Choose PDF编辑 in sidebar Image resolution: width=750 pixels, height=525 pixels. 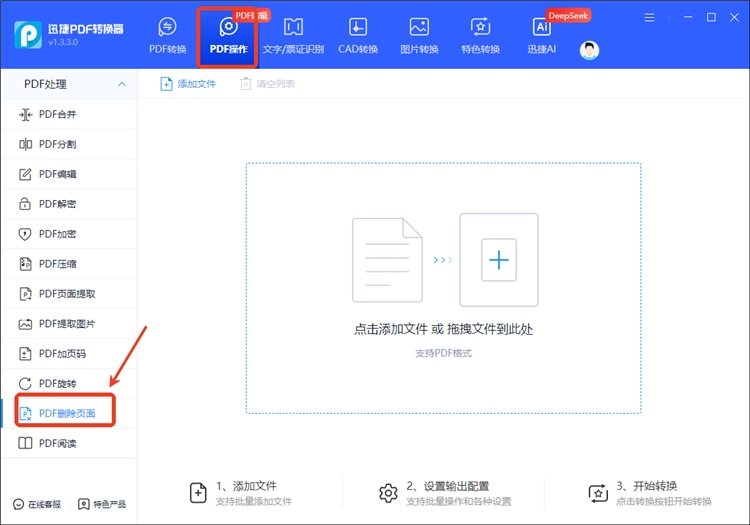tap(69, 174)
